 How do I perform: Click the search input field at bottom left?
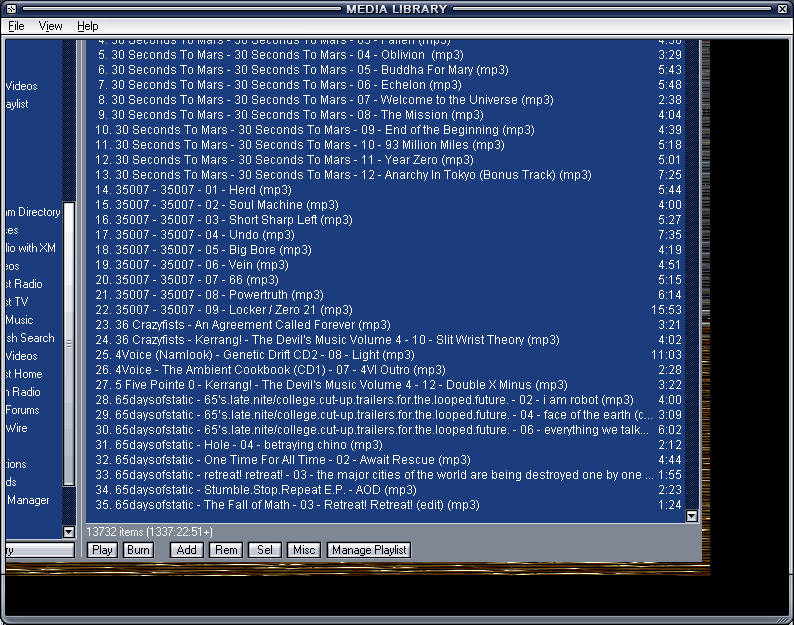coord(40,550)
